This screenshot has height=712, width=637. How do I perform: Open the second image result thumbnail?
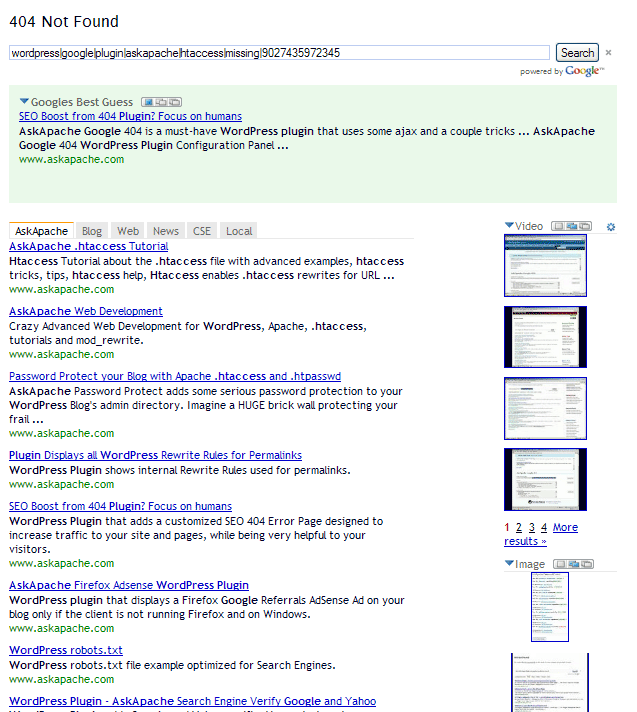(550, 682)
